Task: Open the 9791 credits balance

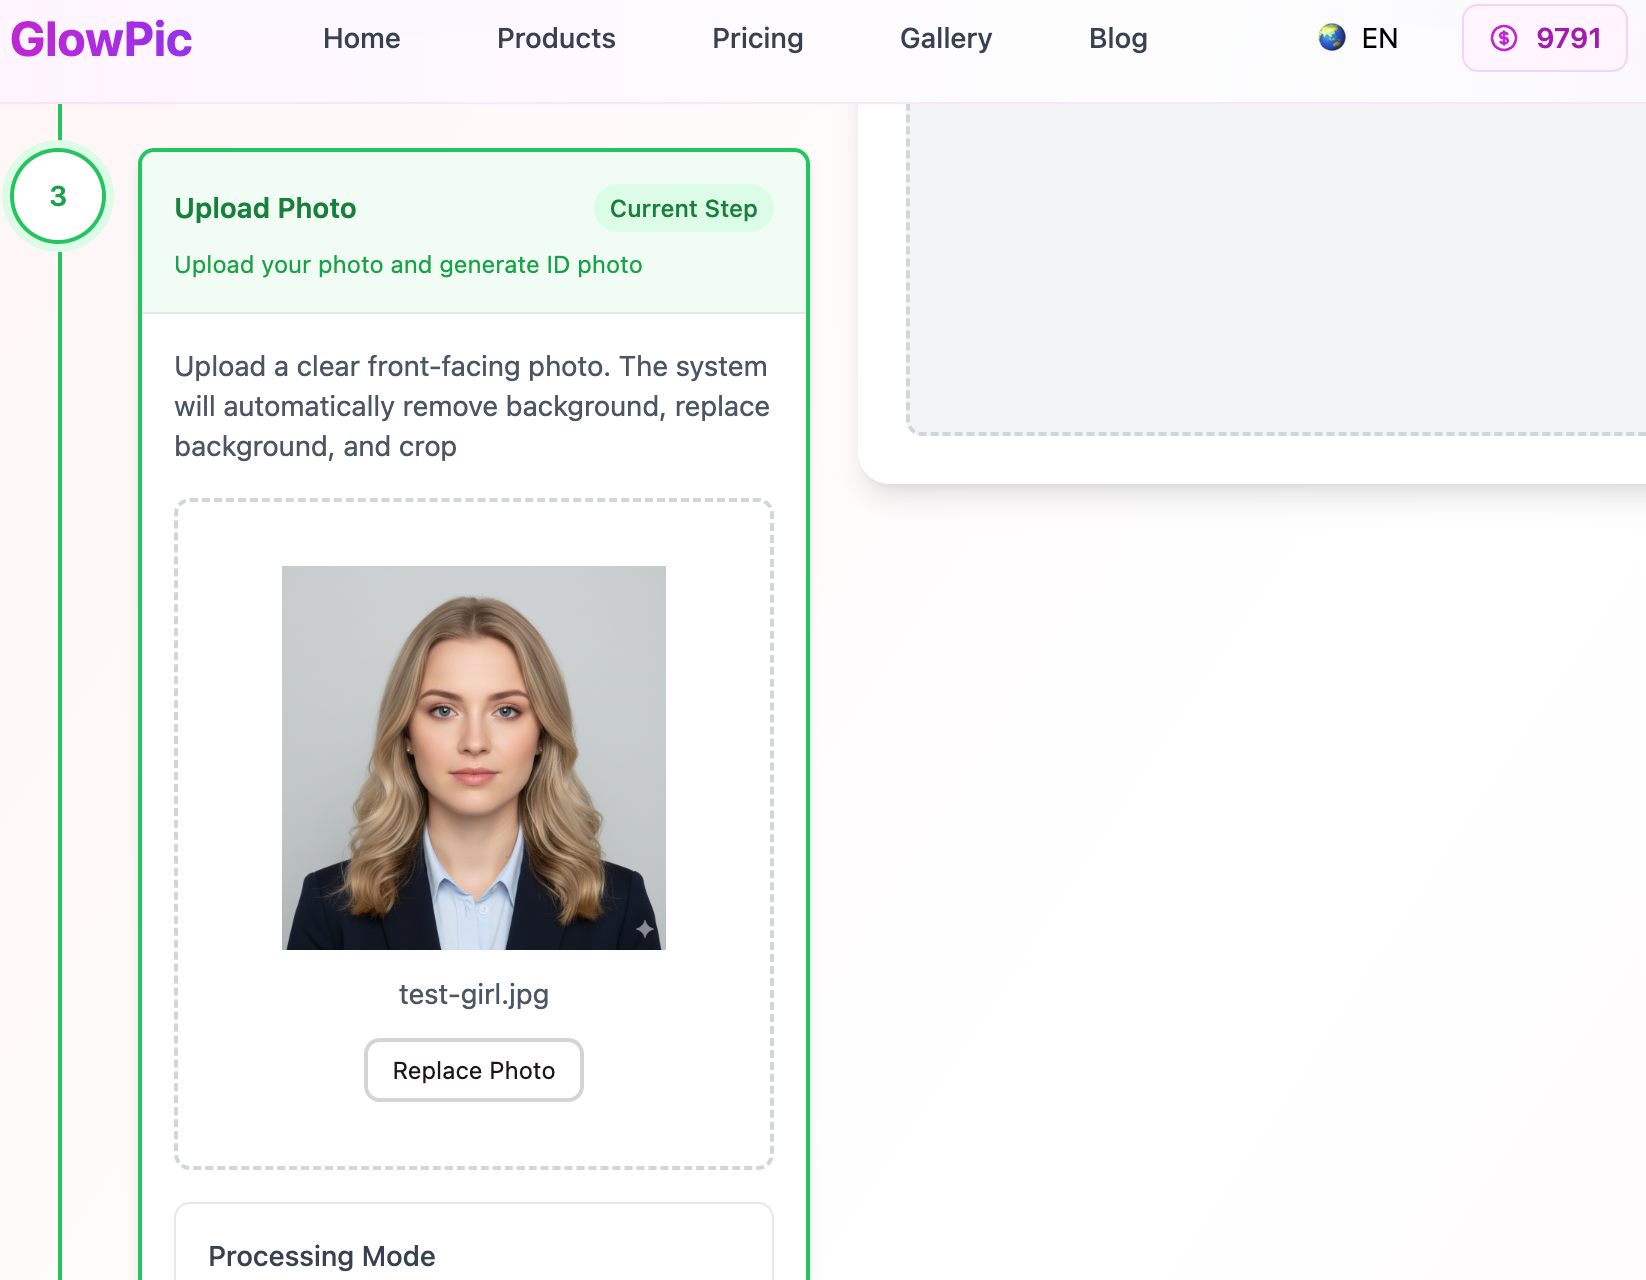Action: [x=1568, y=38]
